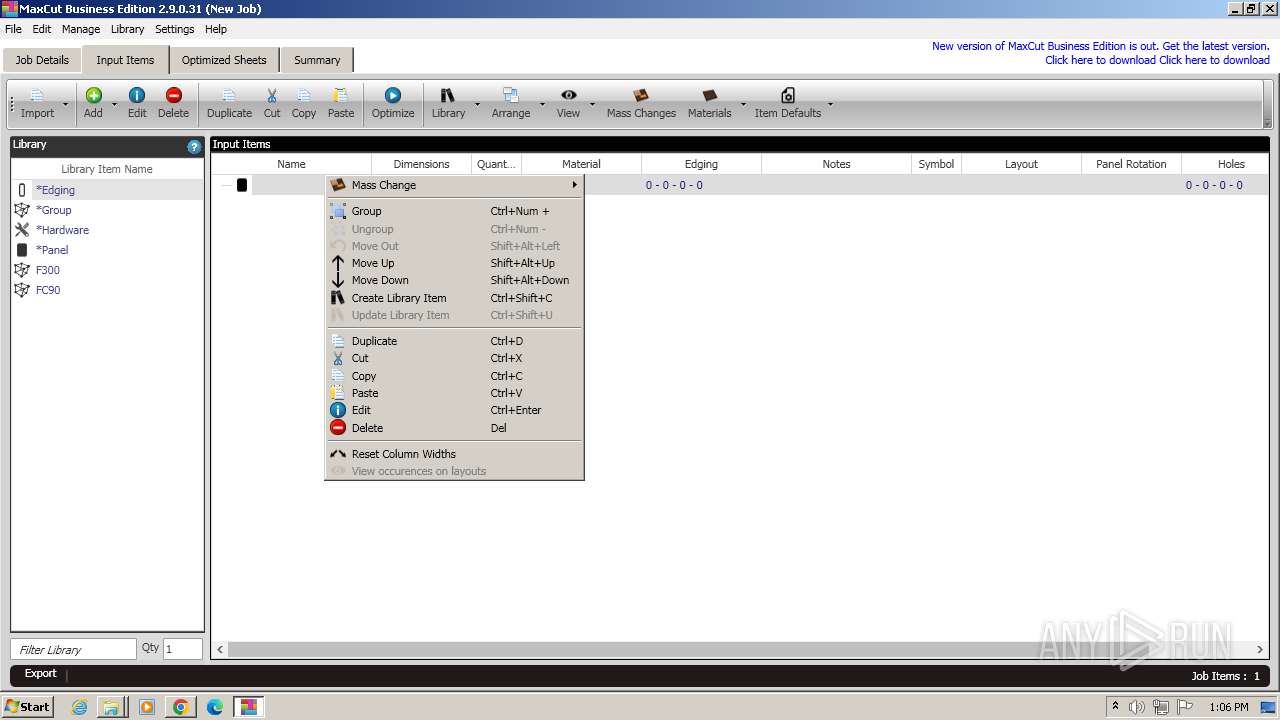Click the View eye toolbar icon
The image size is (1280, 720).
point(568,95)
